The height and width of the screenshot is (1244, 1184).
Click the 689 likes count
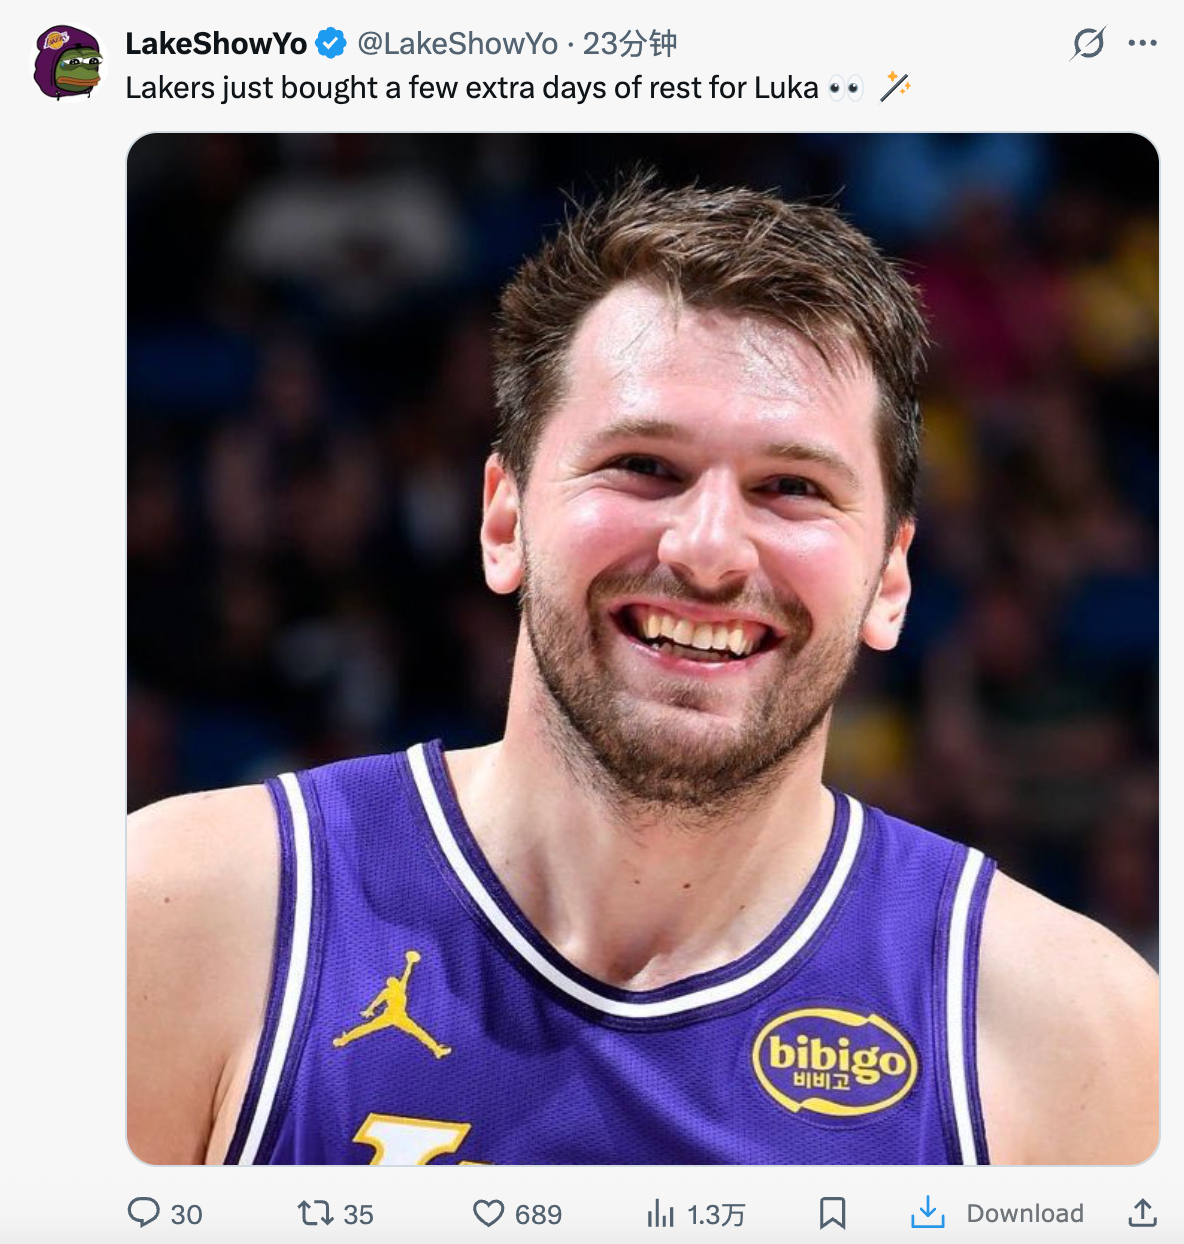[538, 1214]
